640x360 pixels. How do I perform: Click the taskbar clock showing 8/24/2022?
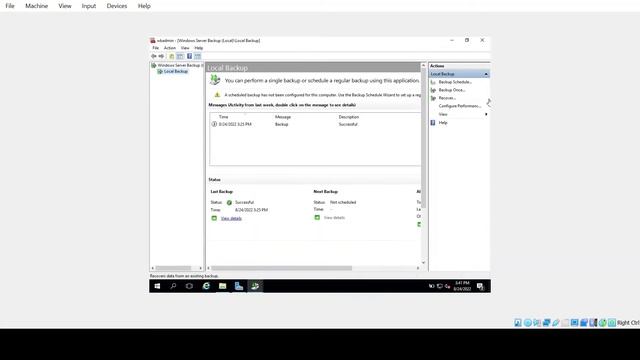click(462, 286)
